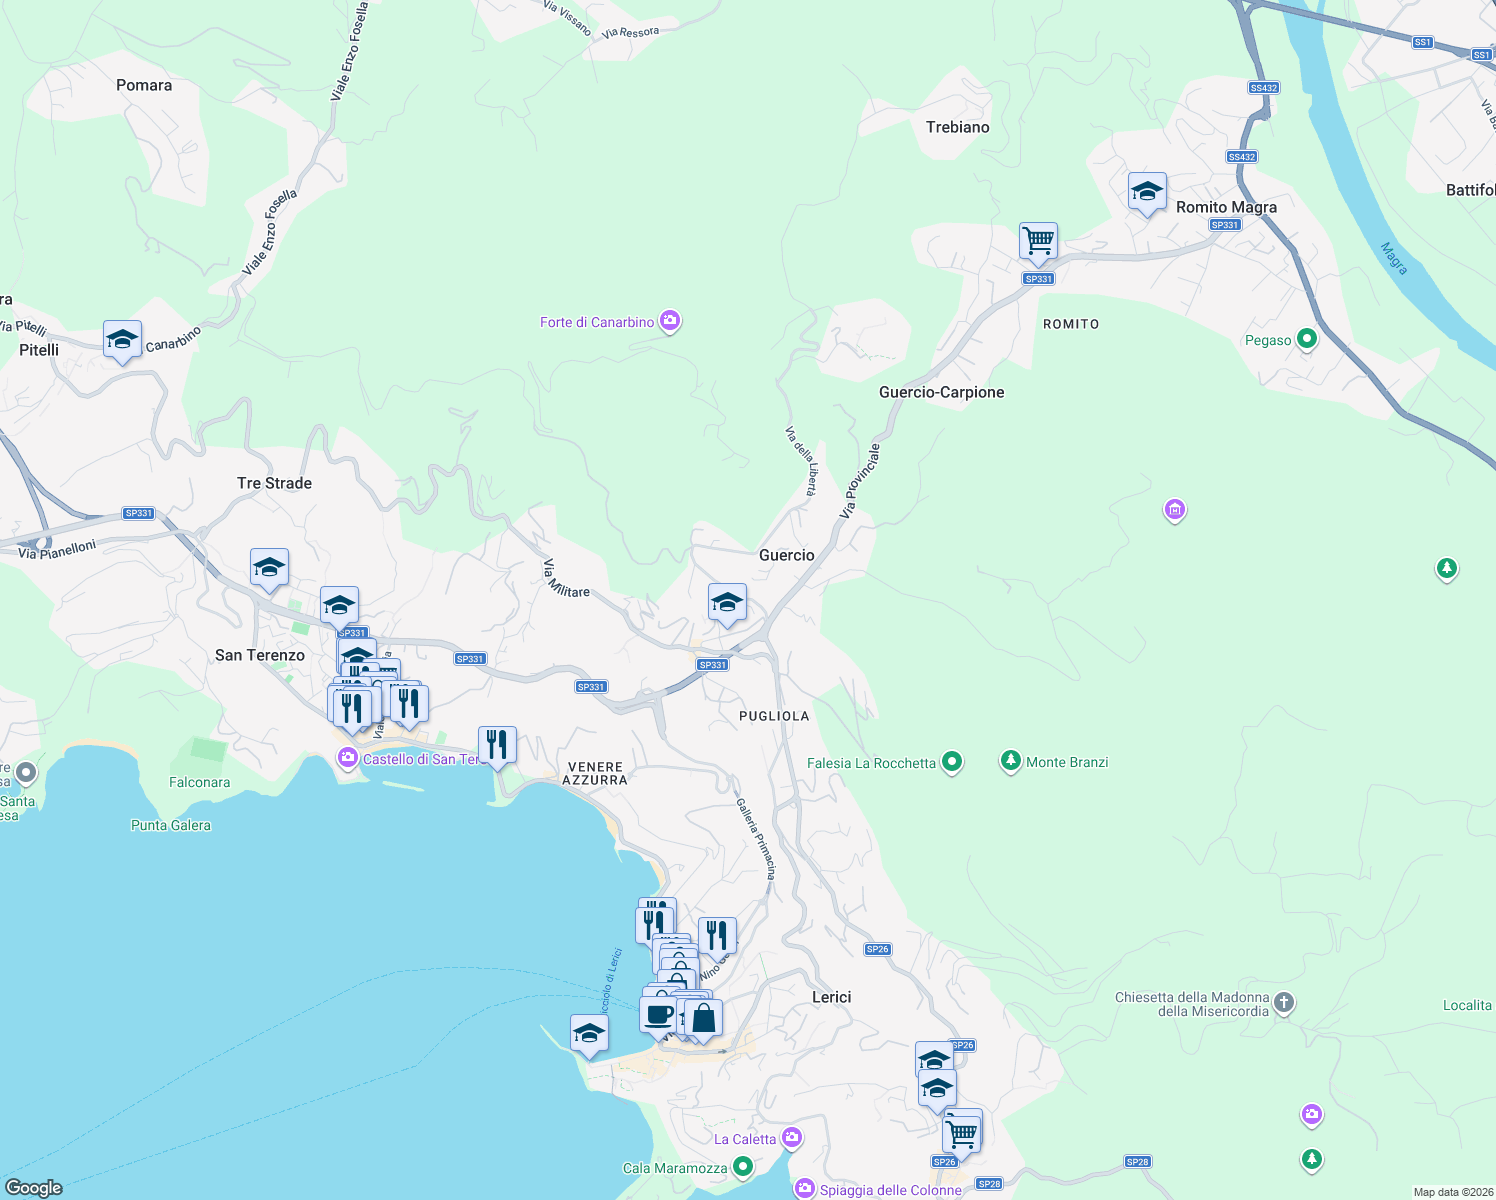Image resolution: width=1496 pixels, height=1200 pixels.
Task: Select the tree marker at Cala Maramozza
Action: pos(742,1166)
